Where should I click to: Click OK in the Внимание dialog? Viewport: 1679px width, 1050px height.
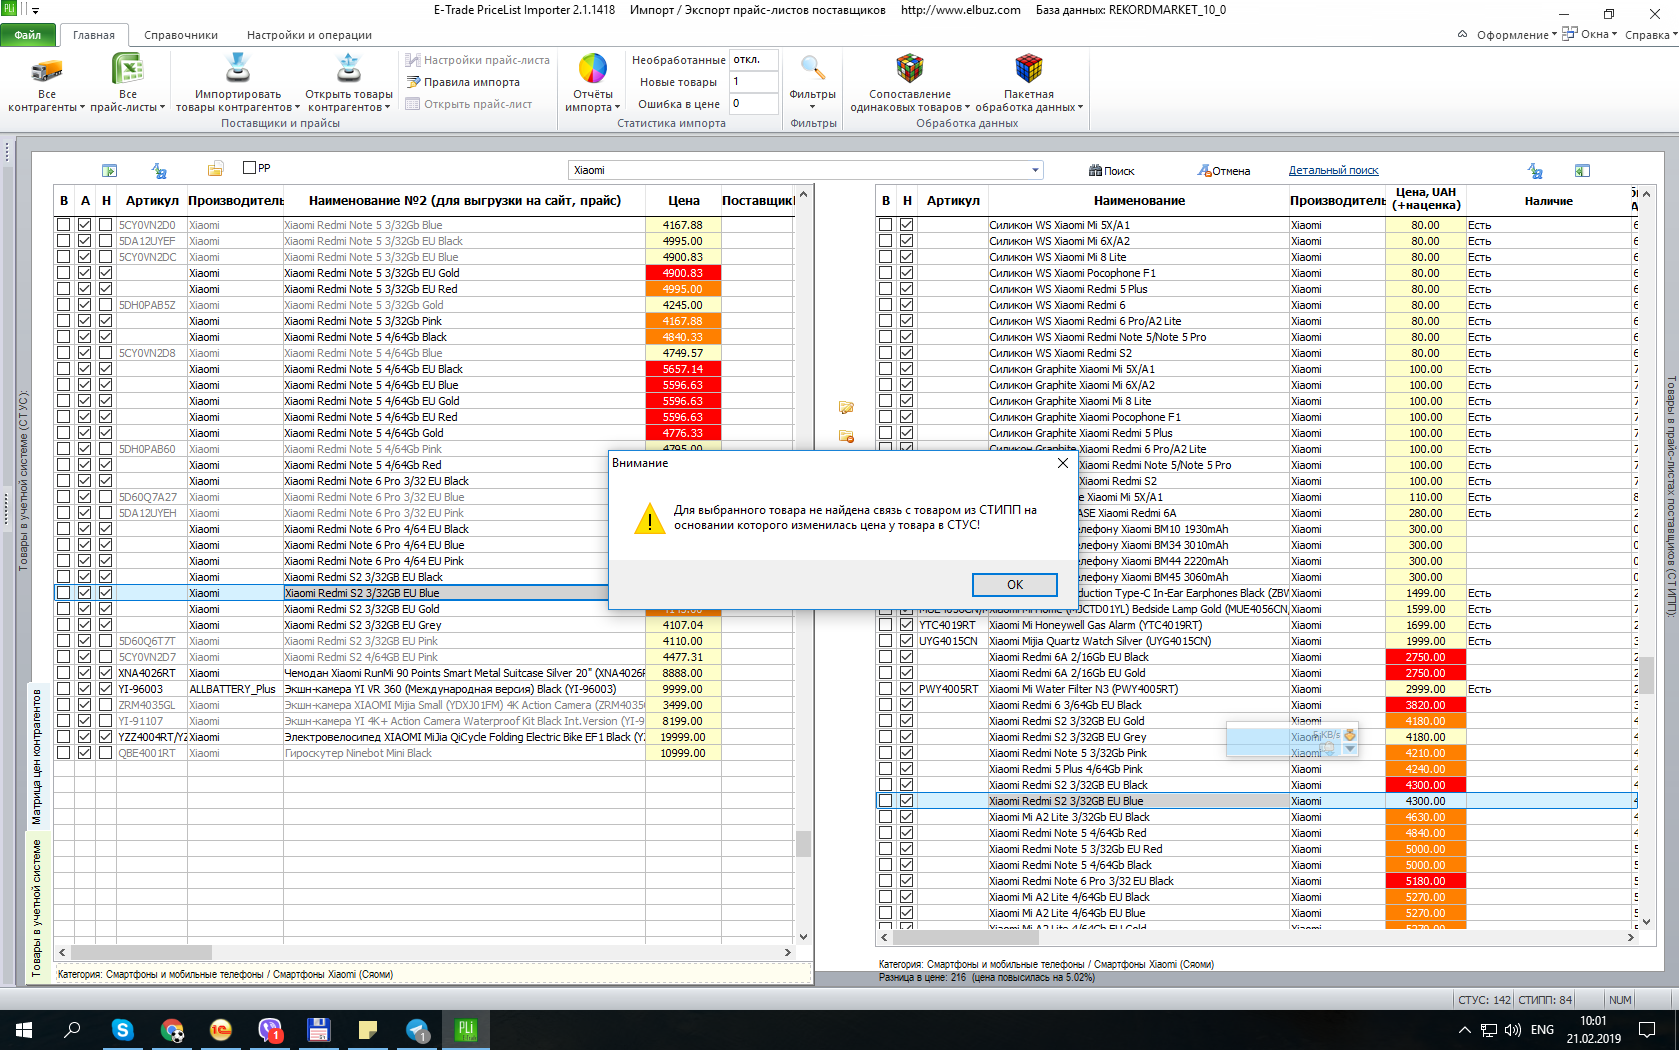(1015, 585)
